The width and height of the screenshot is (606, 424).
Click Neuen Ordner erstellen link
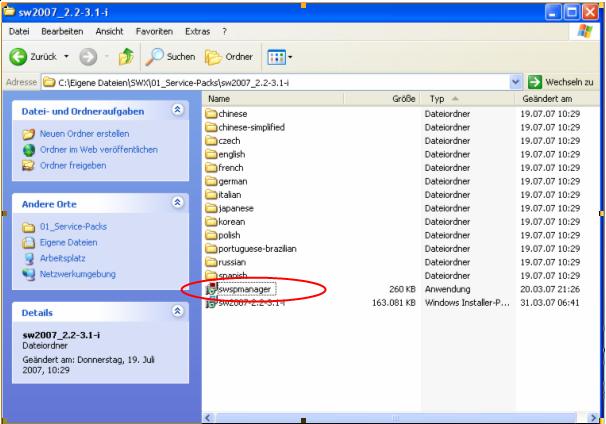tap(84, 134)
